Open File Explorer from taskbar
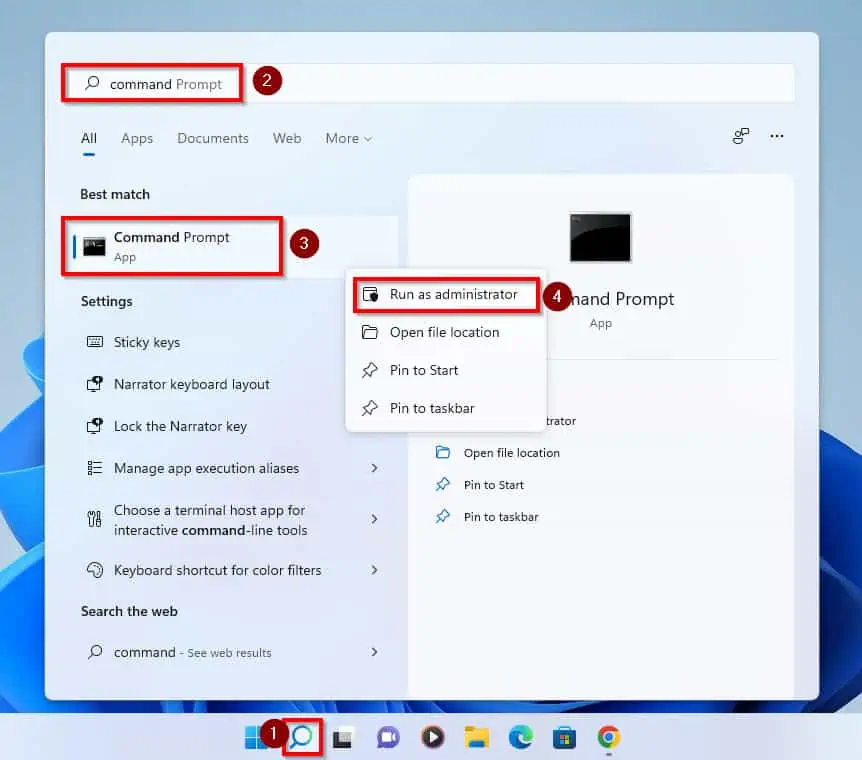Viewport: 862px width, 760px height. (x=477, y=737)
